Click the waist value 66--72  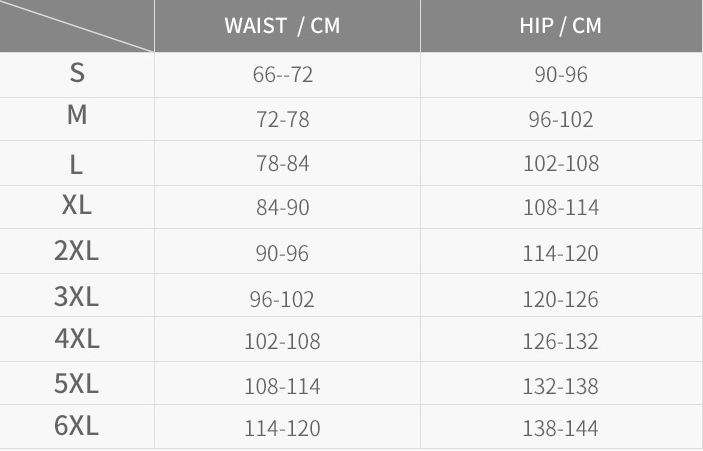point(282,74)
